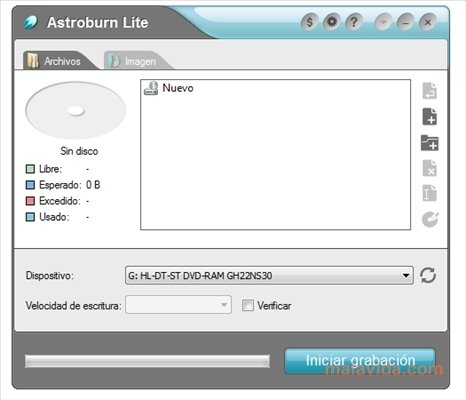Click the title bar drop-down arrow button
466x400 pixels.
[383, 22]
